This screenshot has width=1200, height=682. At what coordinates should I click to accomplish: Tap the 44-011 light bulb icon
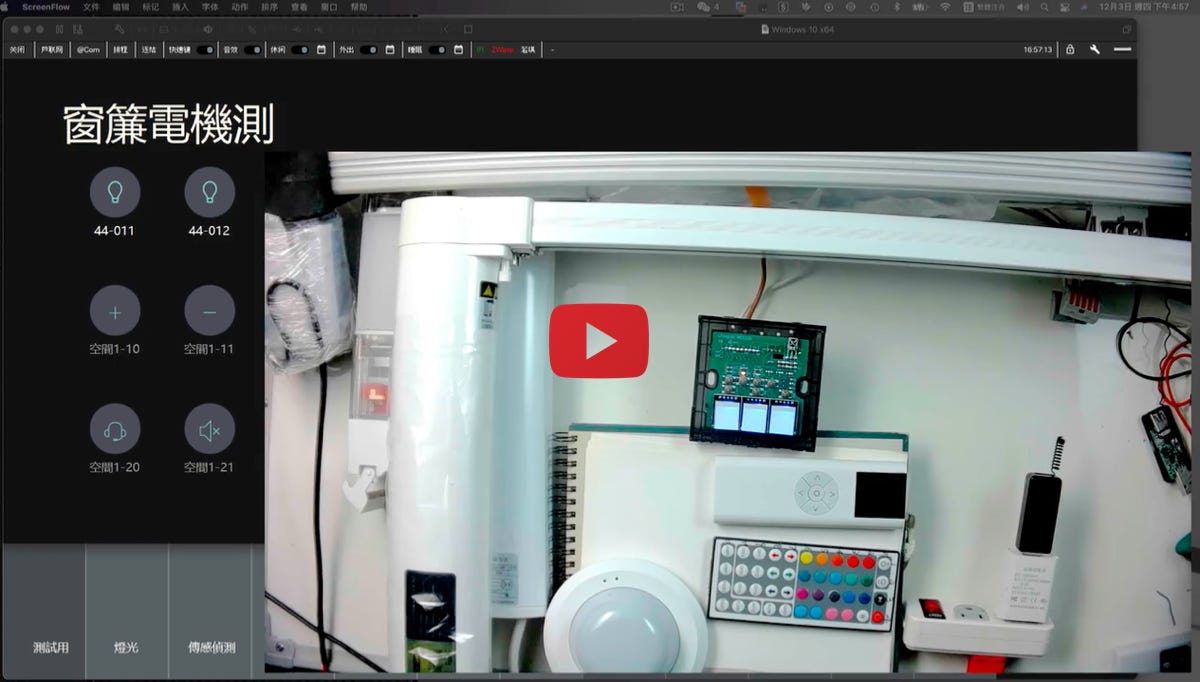pos(115,192)
